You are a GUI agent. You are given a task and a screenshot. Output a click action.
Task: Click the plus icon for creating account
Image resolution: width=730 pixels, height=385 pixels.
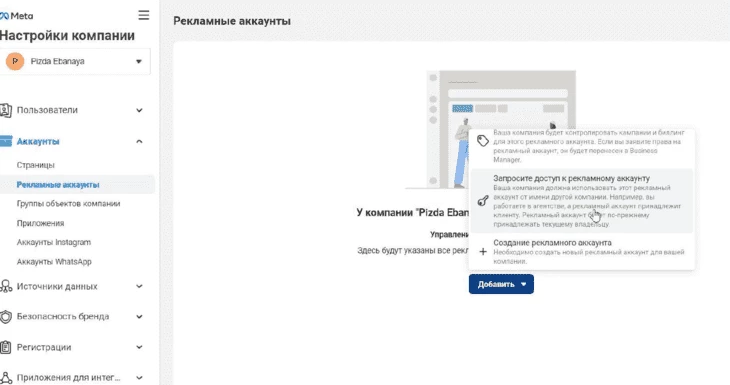coord(483,252)
